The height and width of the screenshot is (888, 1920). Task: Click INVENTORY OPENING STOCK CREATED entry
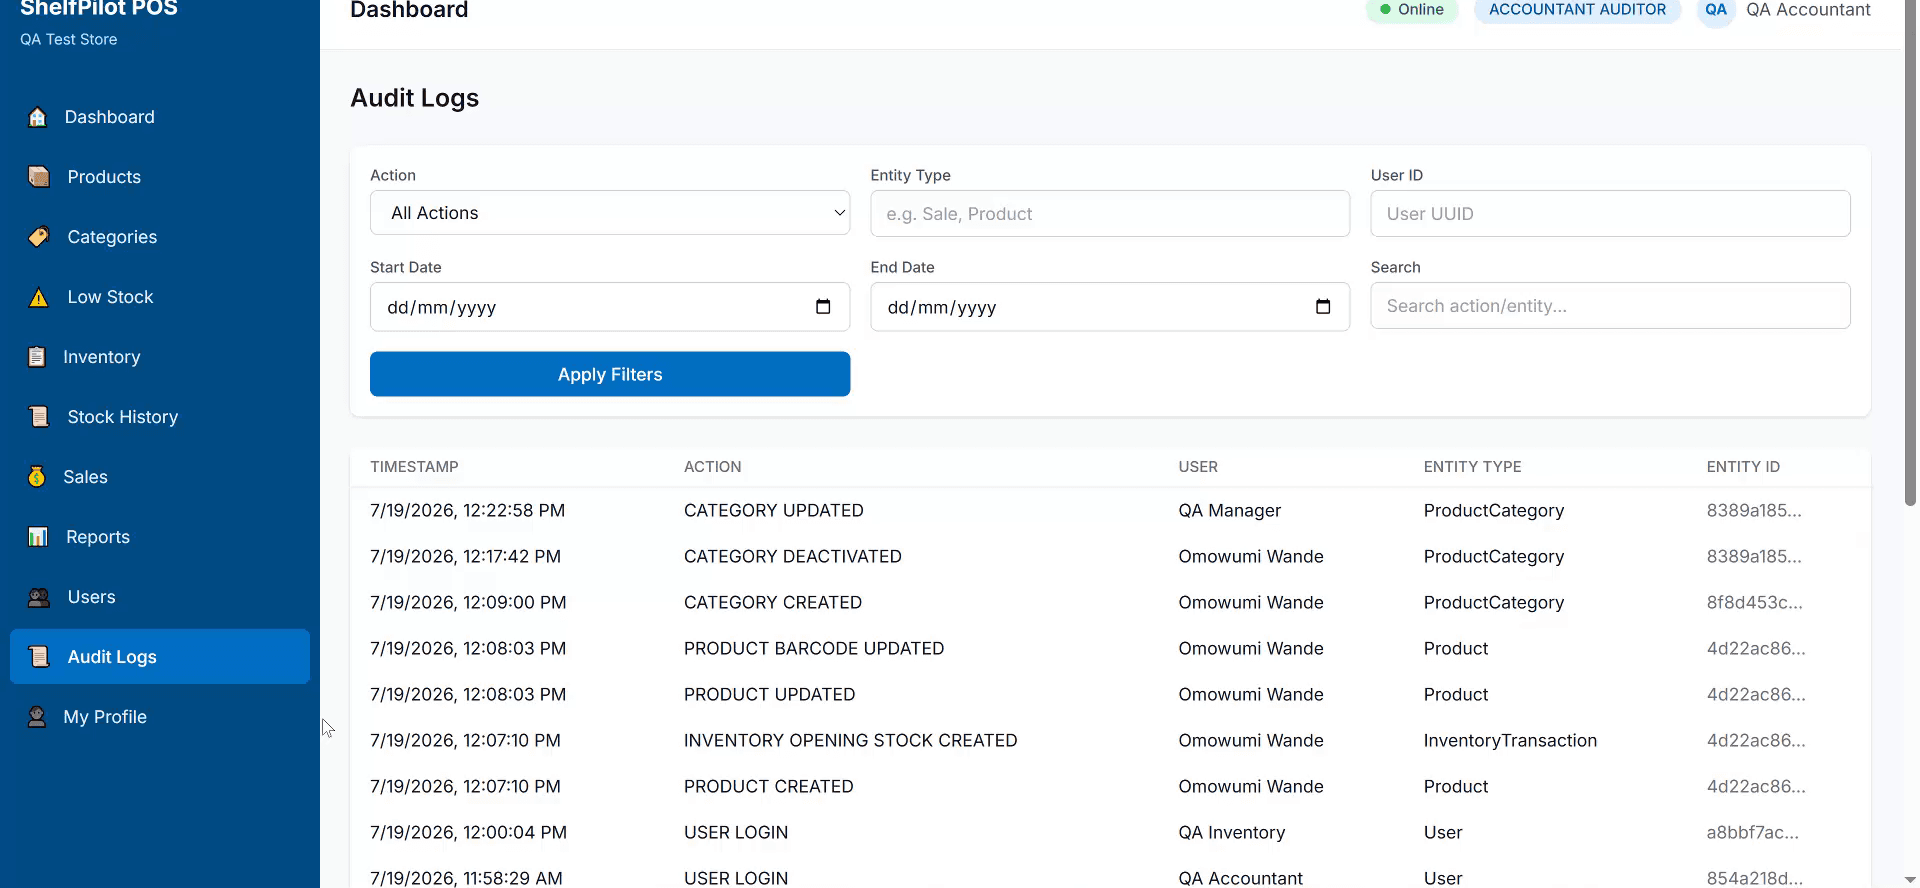coord(851,740)
